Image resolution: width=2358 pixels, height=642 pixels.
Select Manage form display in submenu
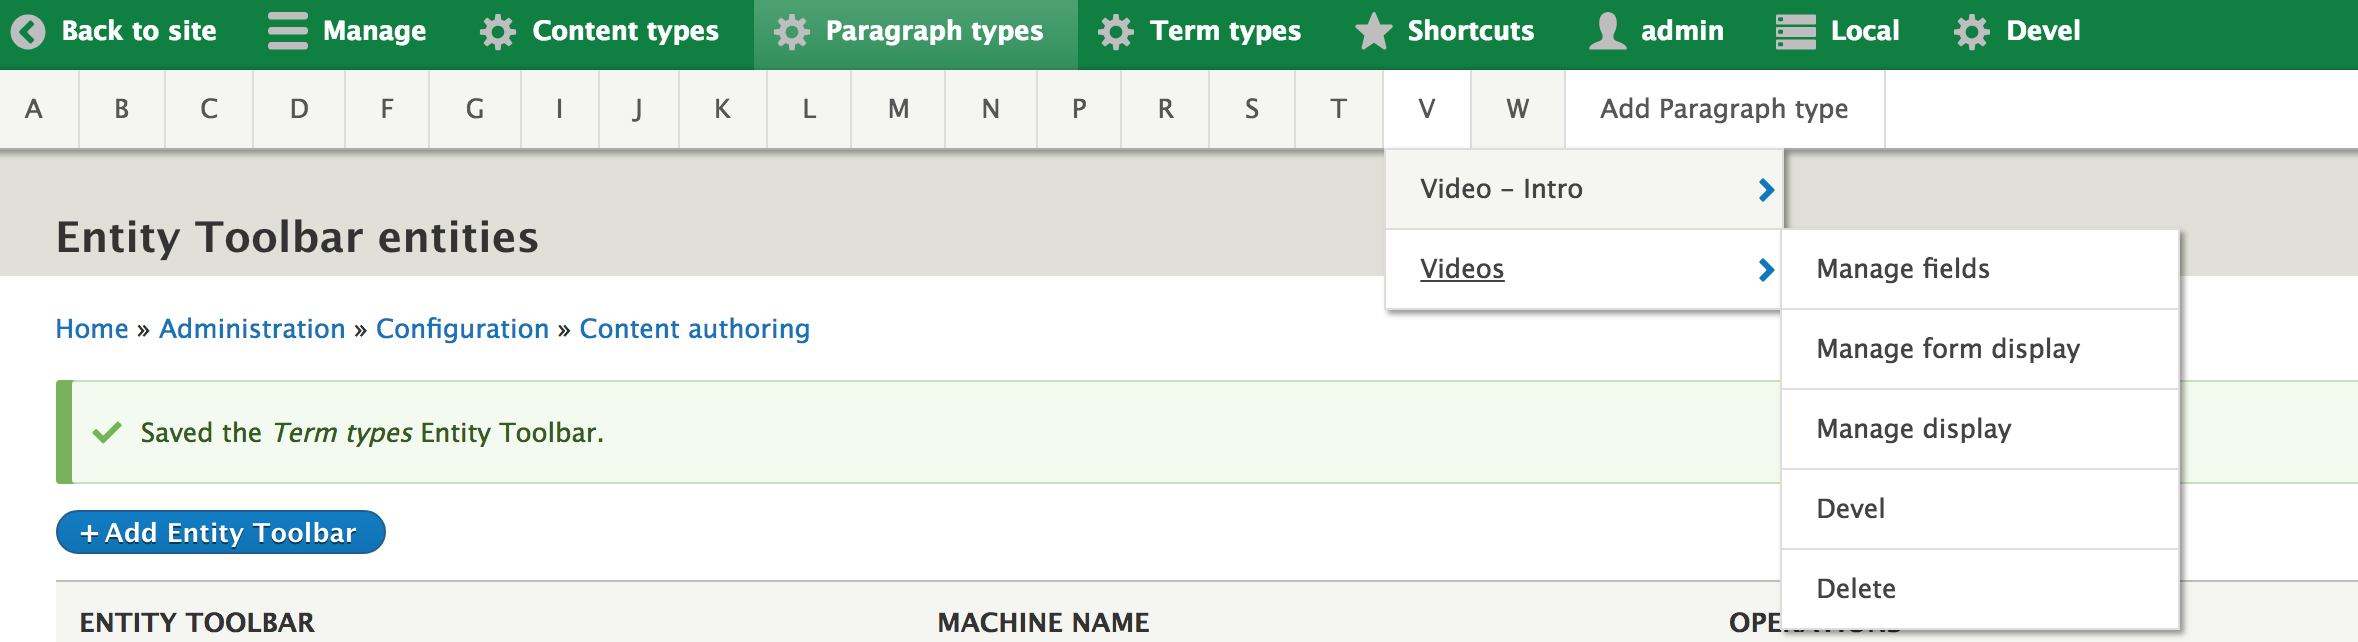tap(1980, 349)
